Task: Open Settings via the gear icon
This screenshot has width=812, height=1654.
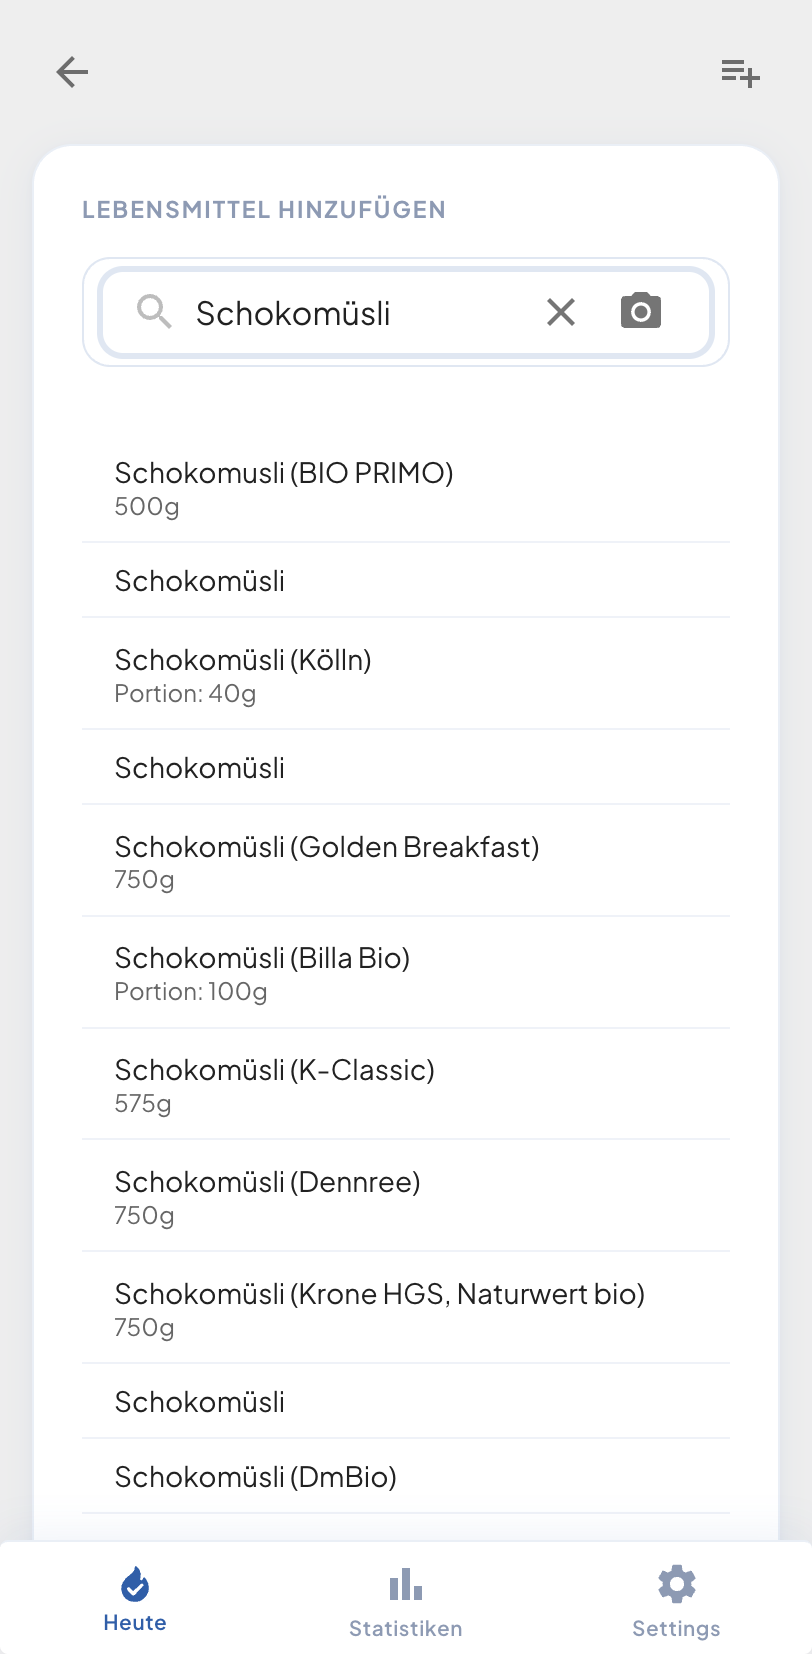Action: coord(676,1584)
